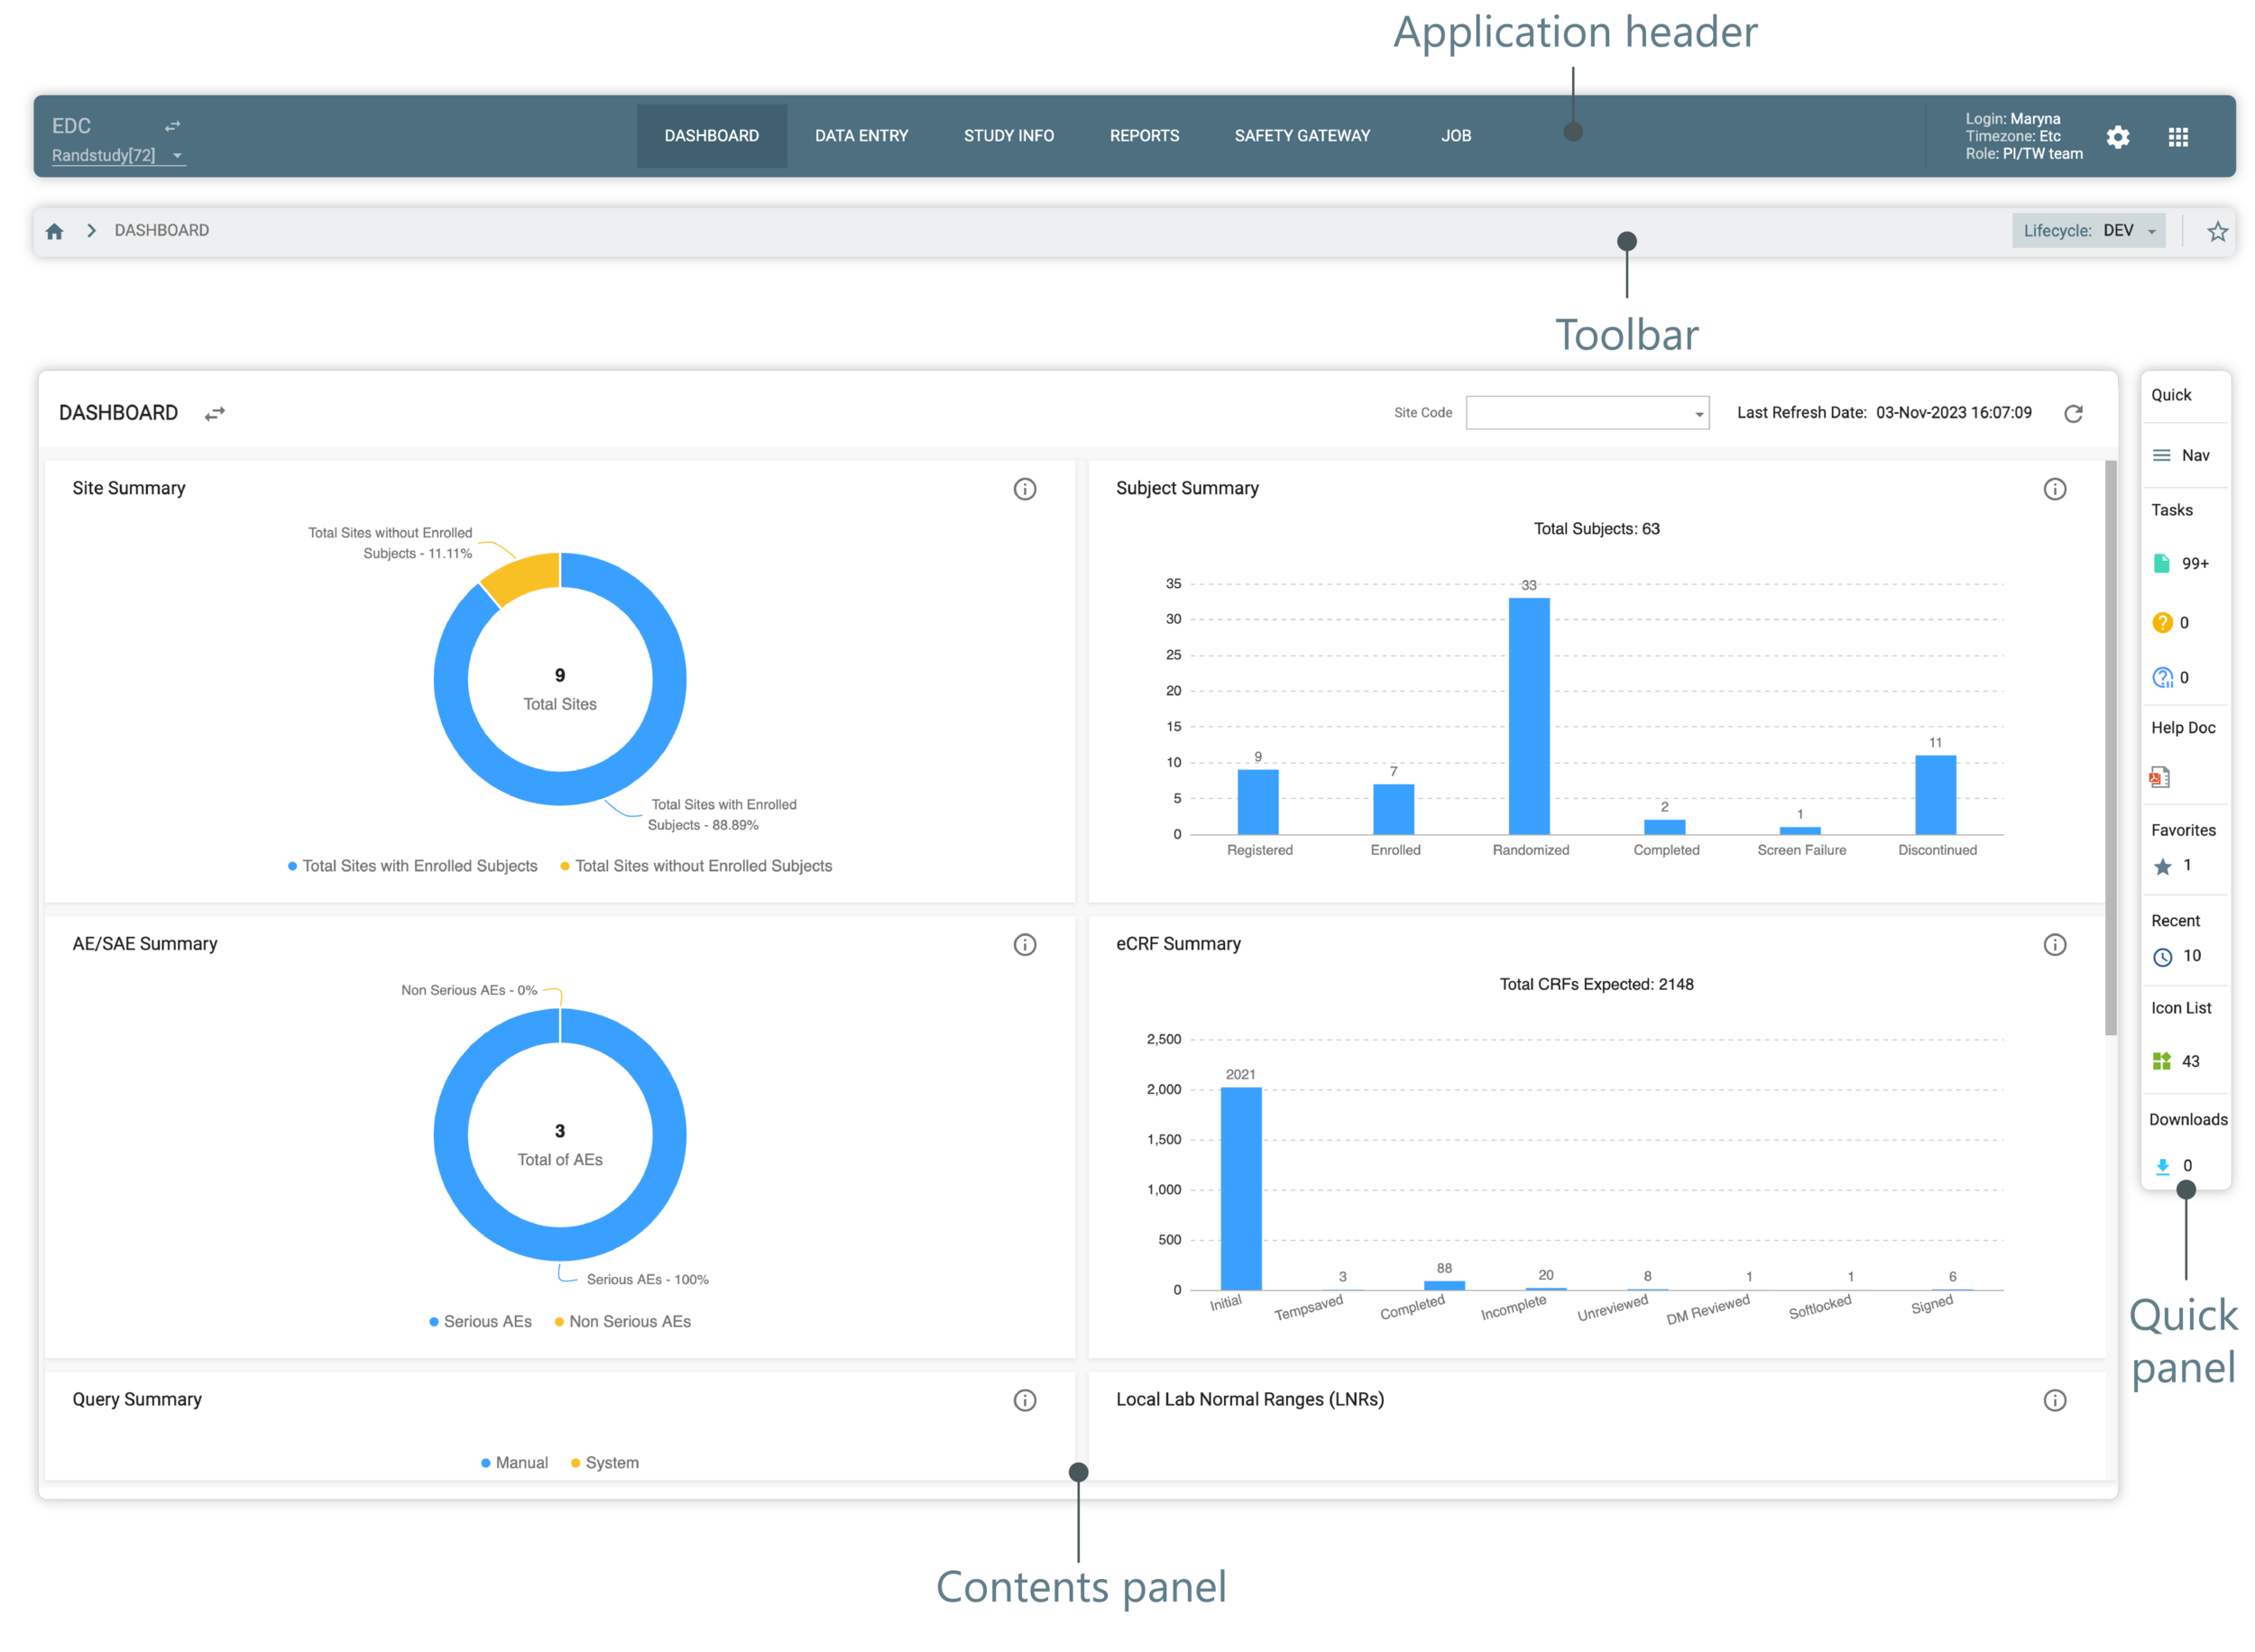Show info for AE/SAE Summary
The width and height of the screenshot is (2255, 1652).
point(1025,944)
